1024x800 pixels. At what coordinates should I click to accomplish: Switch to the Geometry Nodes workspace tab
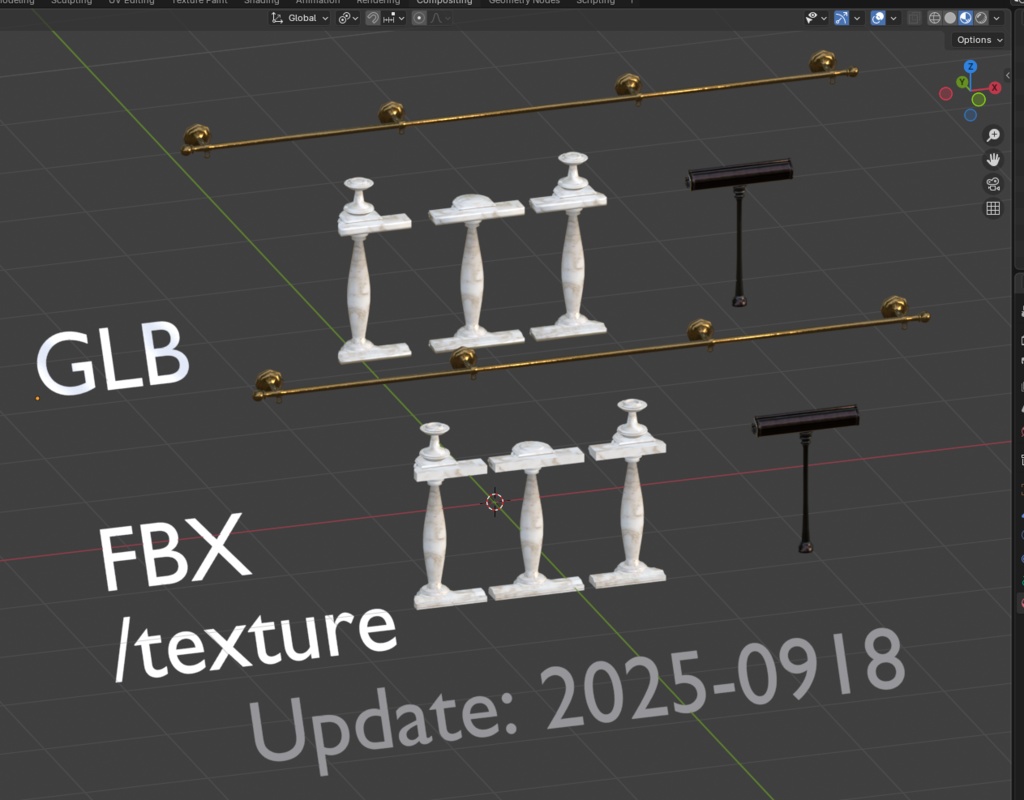pyautogui.click(x=524, y=2)
